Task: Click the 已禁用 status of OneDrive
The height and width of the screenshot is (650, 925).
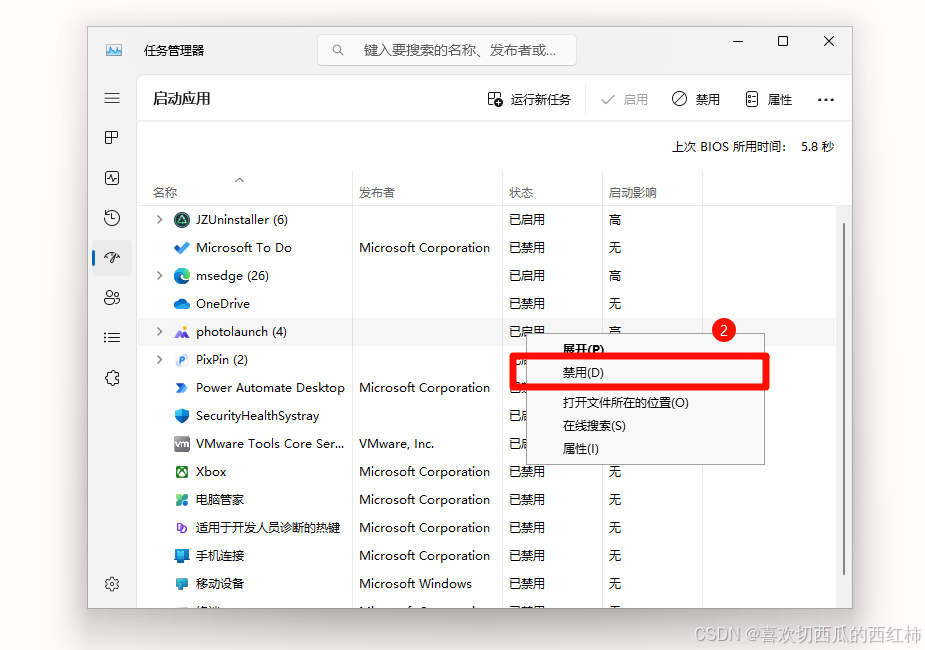Action: coord(527,304)
